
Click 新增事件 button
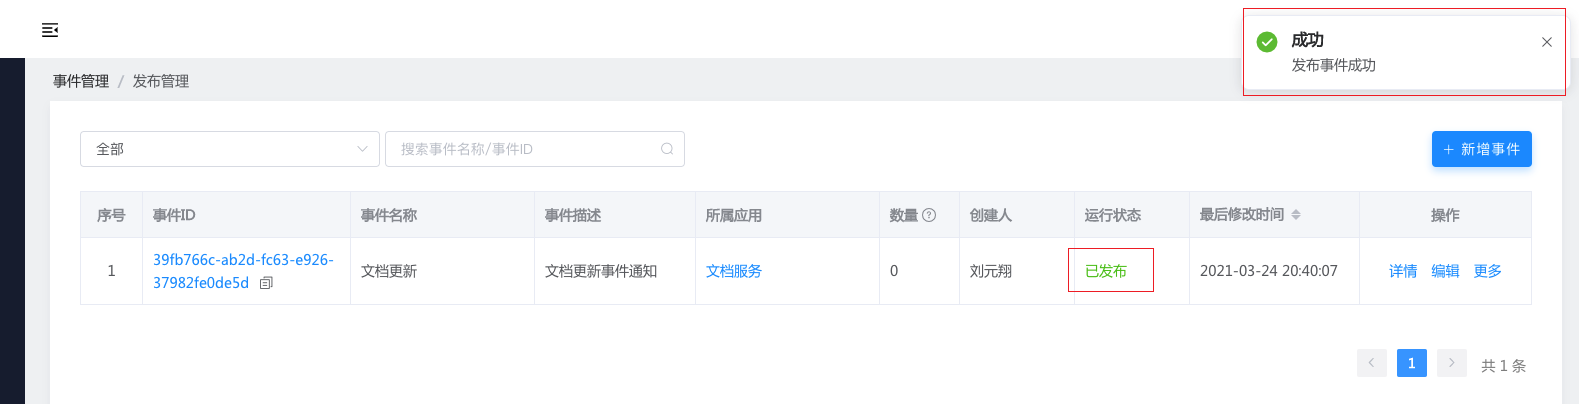(x=1481, y=149)
